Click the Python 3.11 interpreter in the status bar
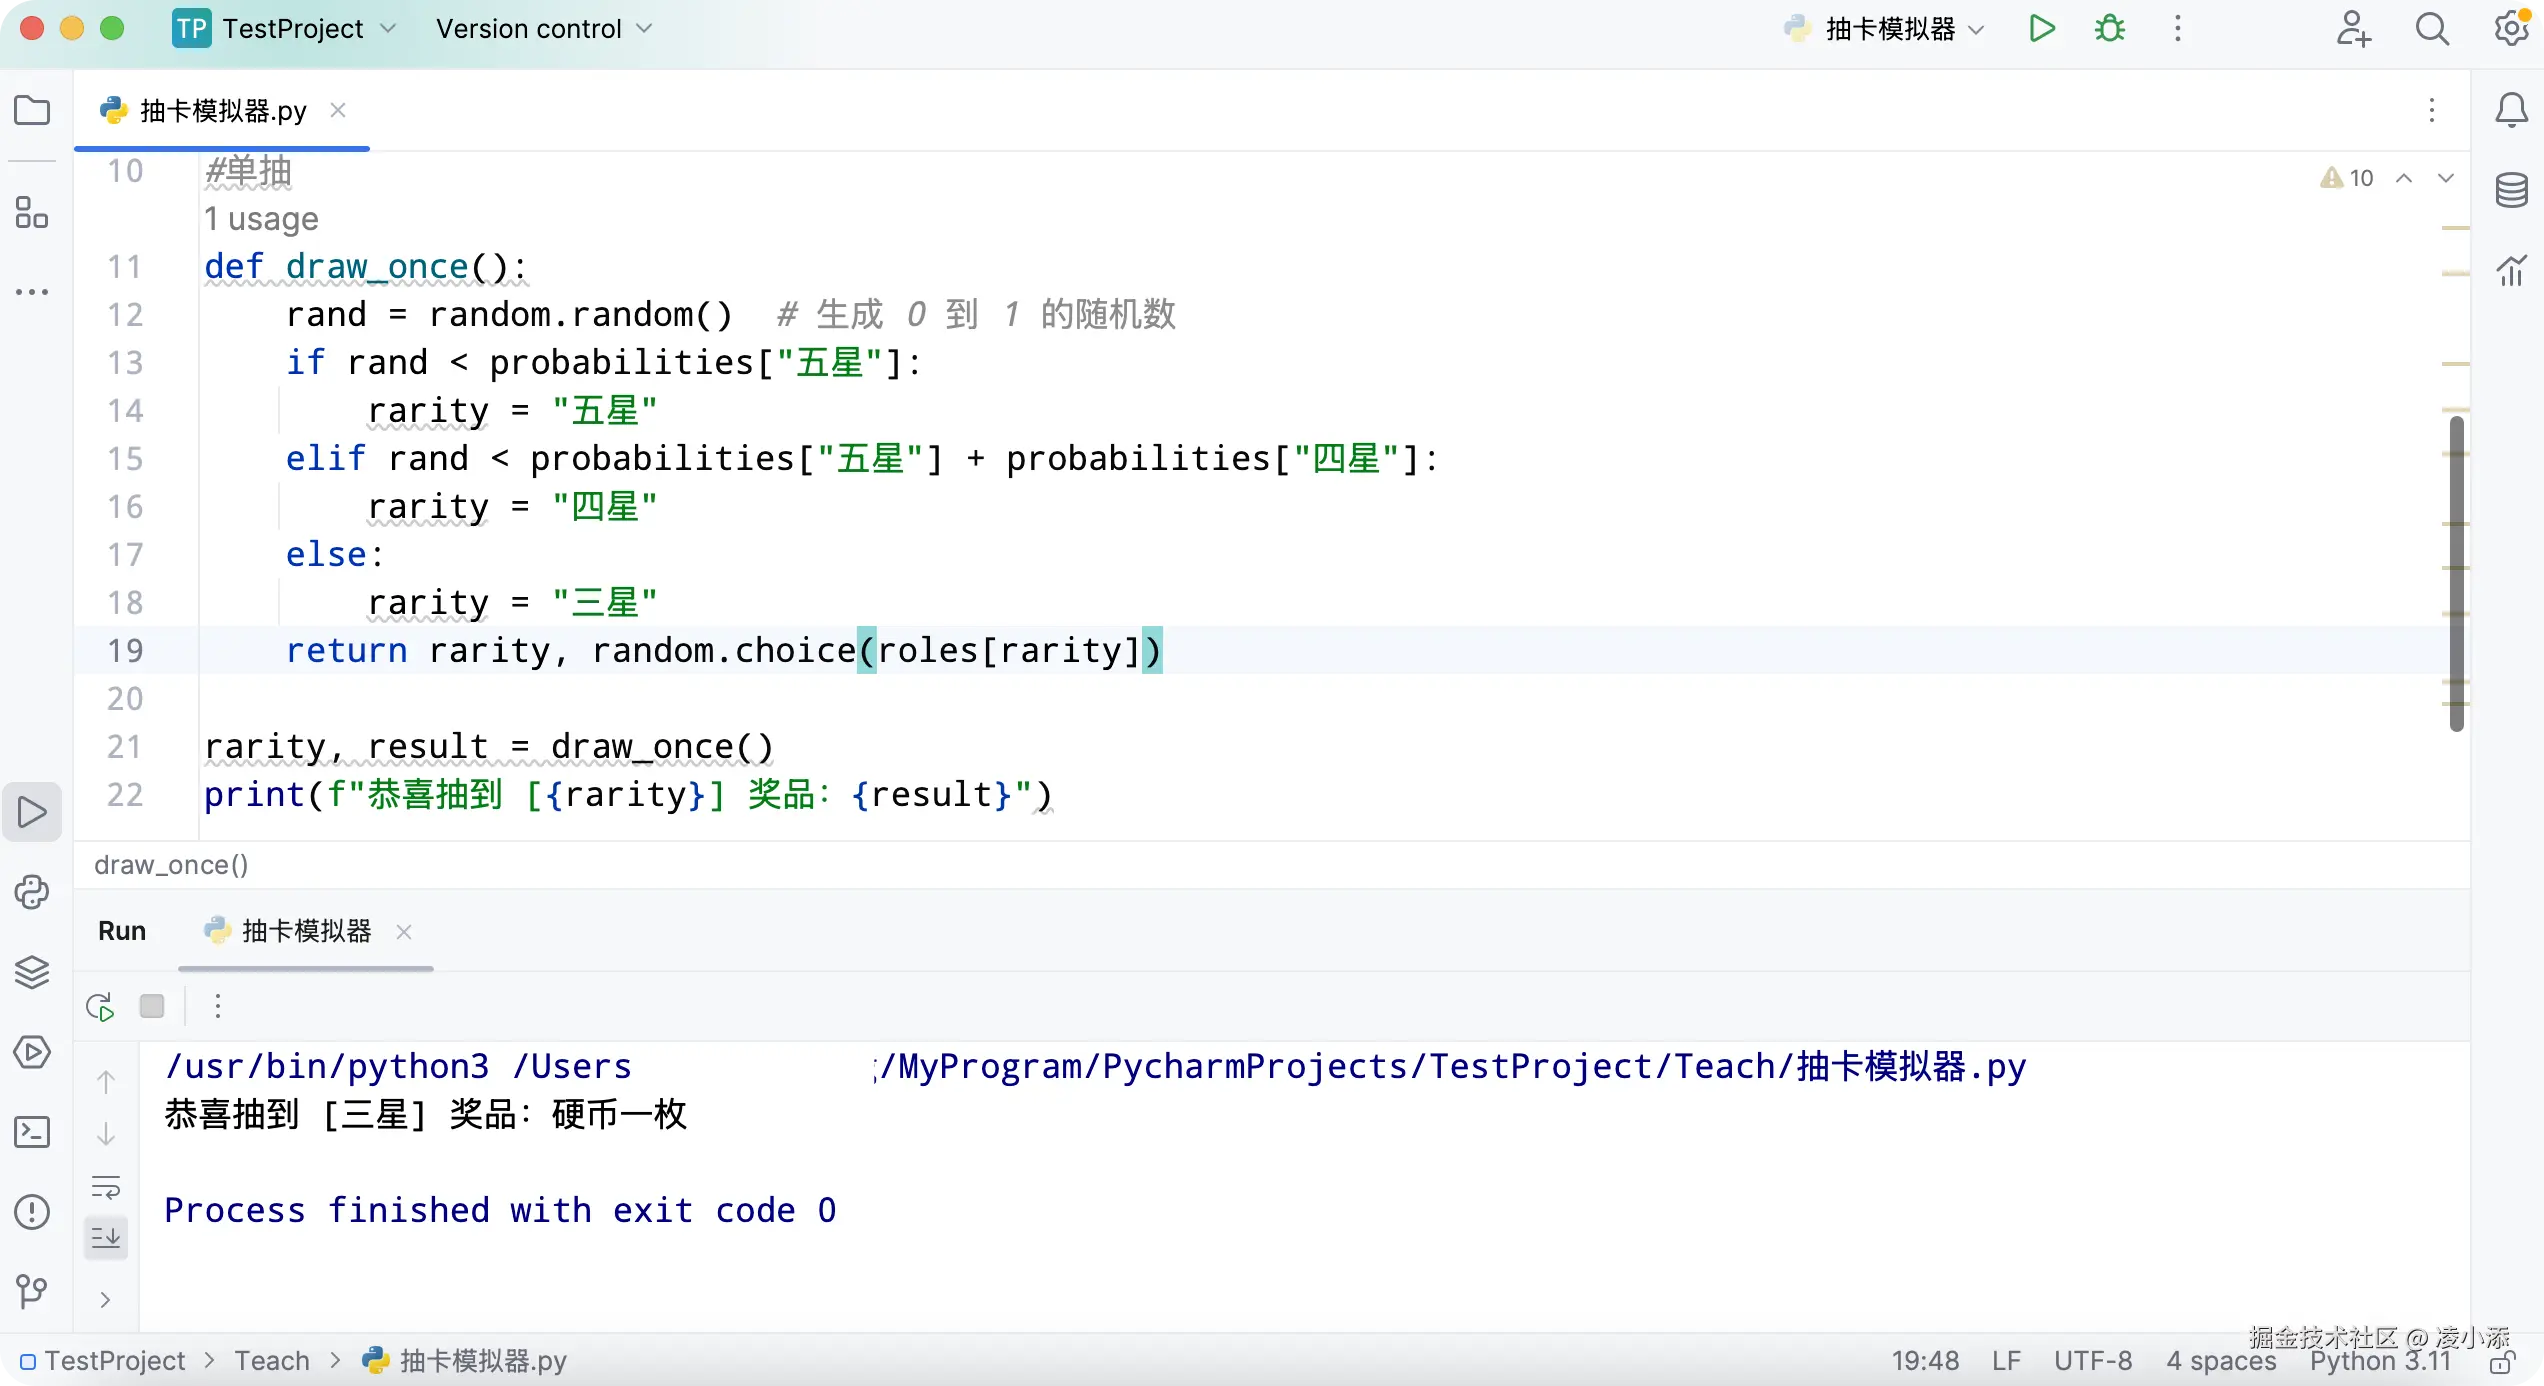 point(2380,1361)
